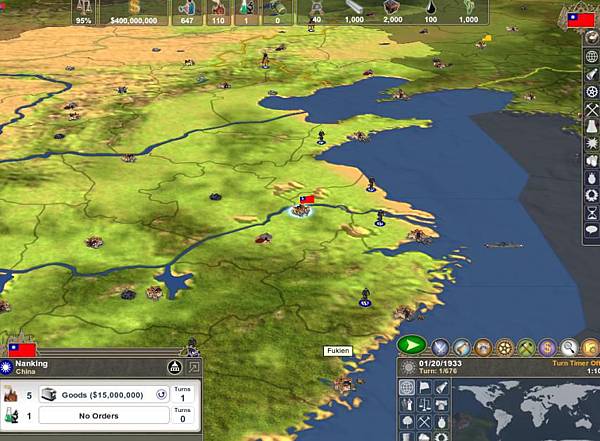
Task: Select the people map mode in minimap grid
Action: [x=407, y=405]
